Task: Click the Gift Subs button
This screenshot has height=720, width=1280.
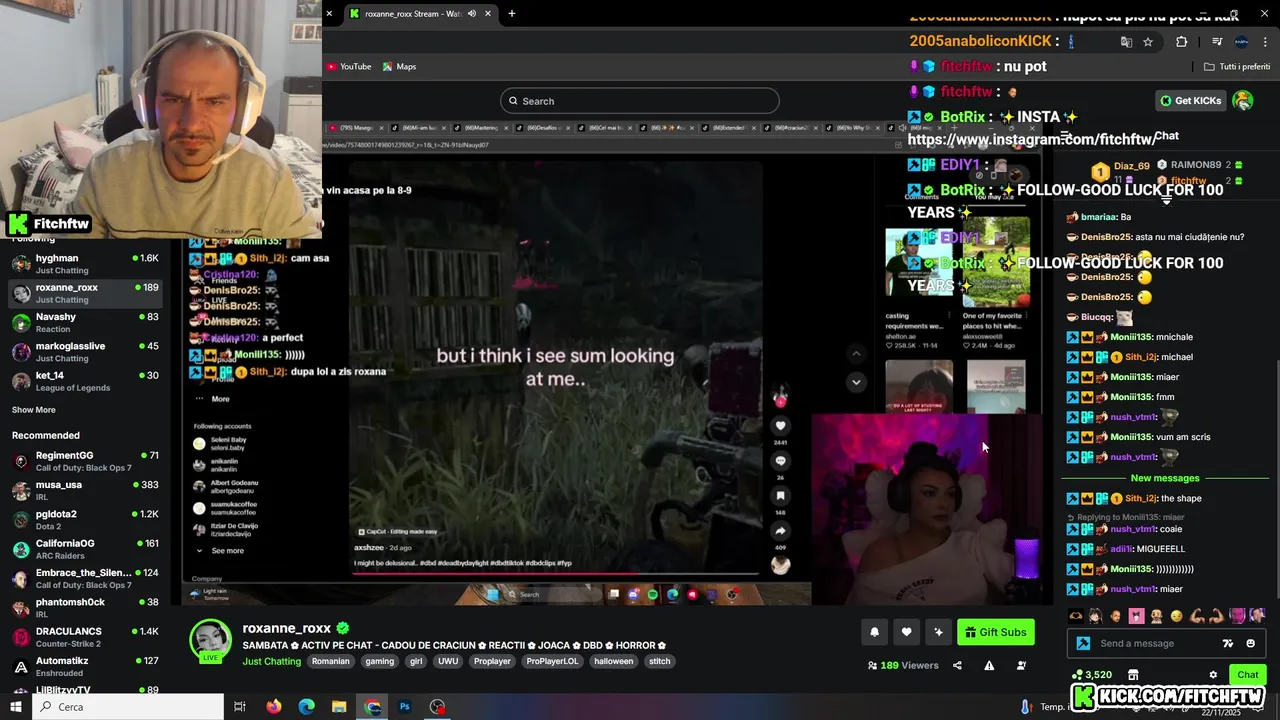Action: pyautogui.click(x=995, y=632)
